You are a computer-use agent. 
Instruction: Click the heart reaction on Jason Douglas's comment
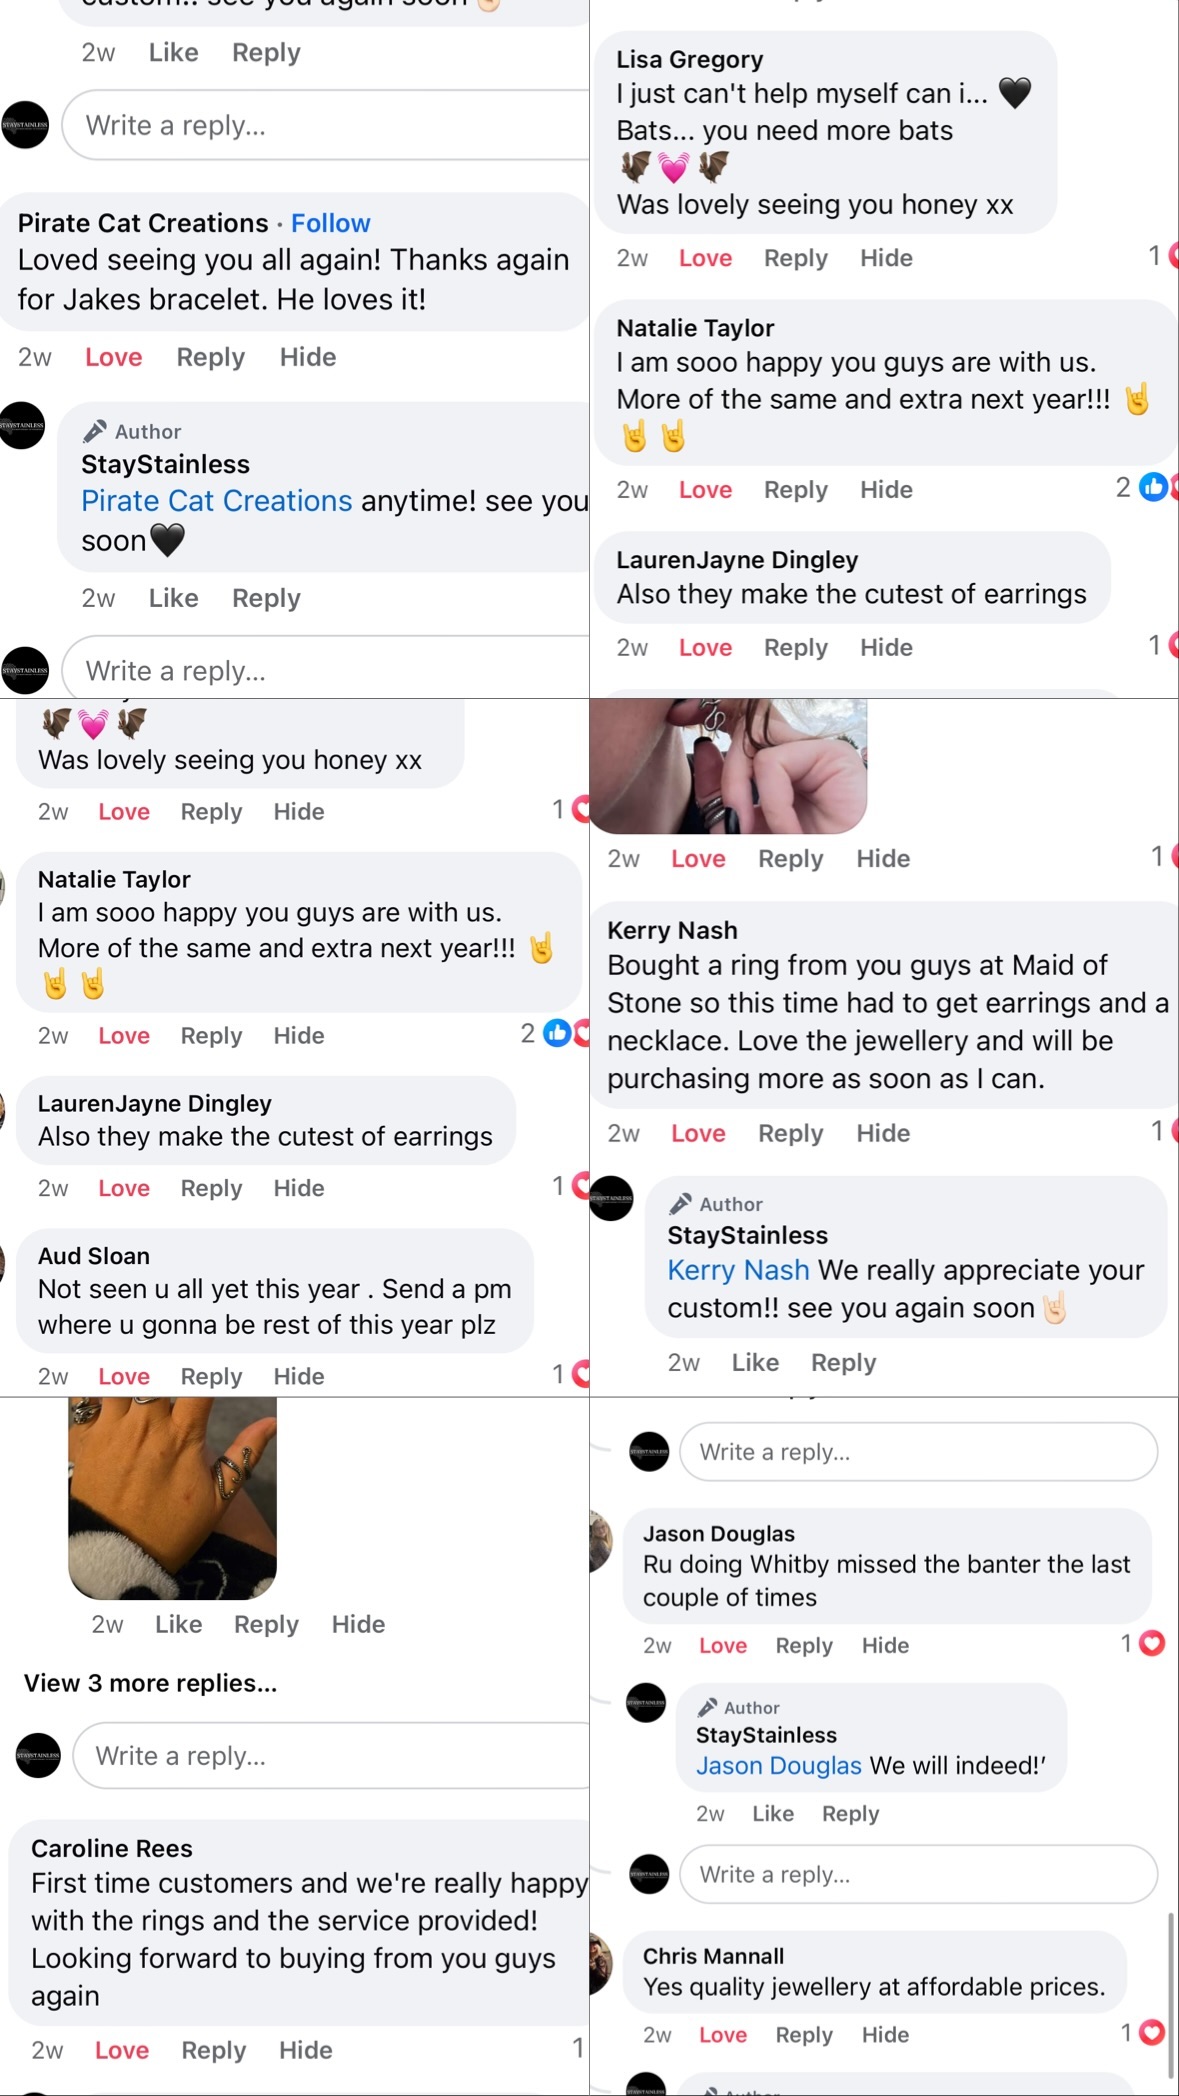tap(1152, 1643)
